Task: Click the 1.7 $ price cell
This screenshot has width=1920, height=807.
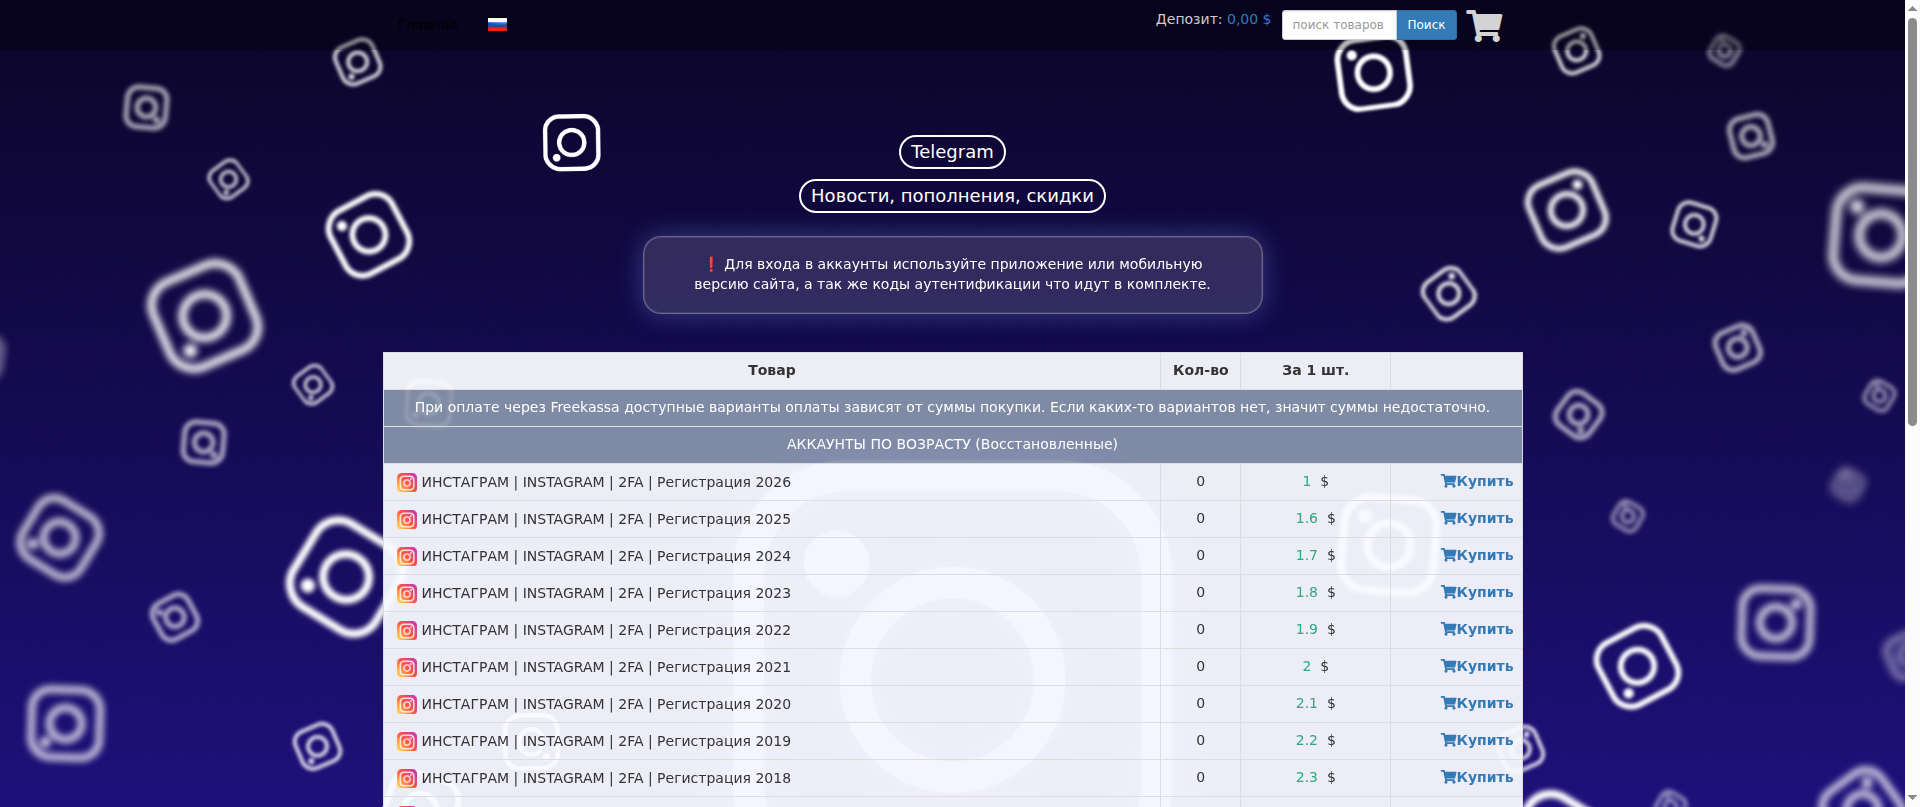Action: click(1315, 555)
